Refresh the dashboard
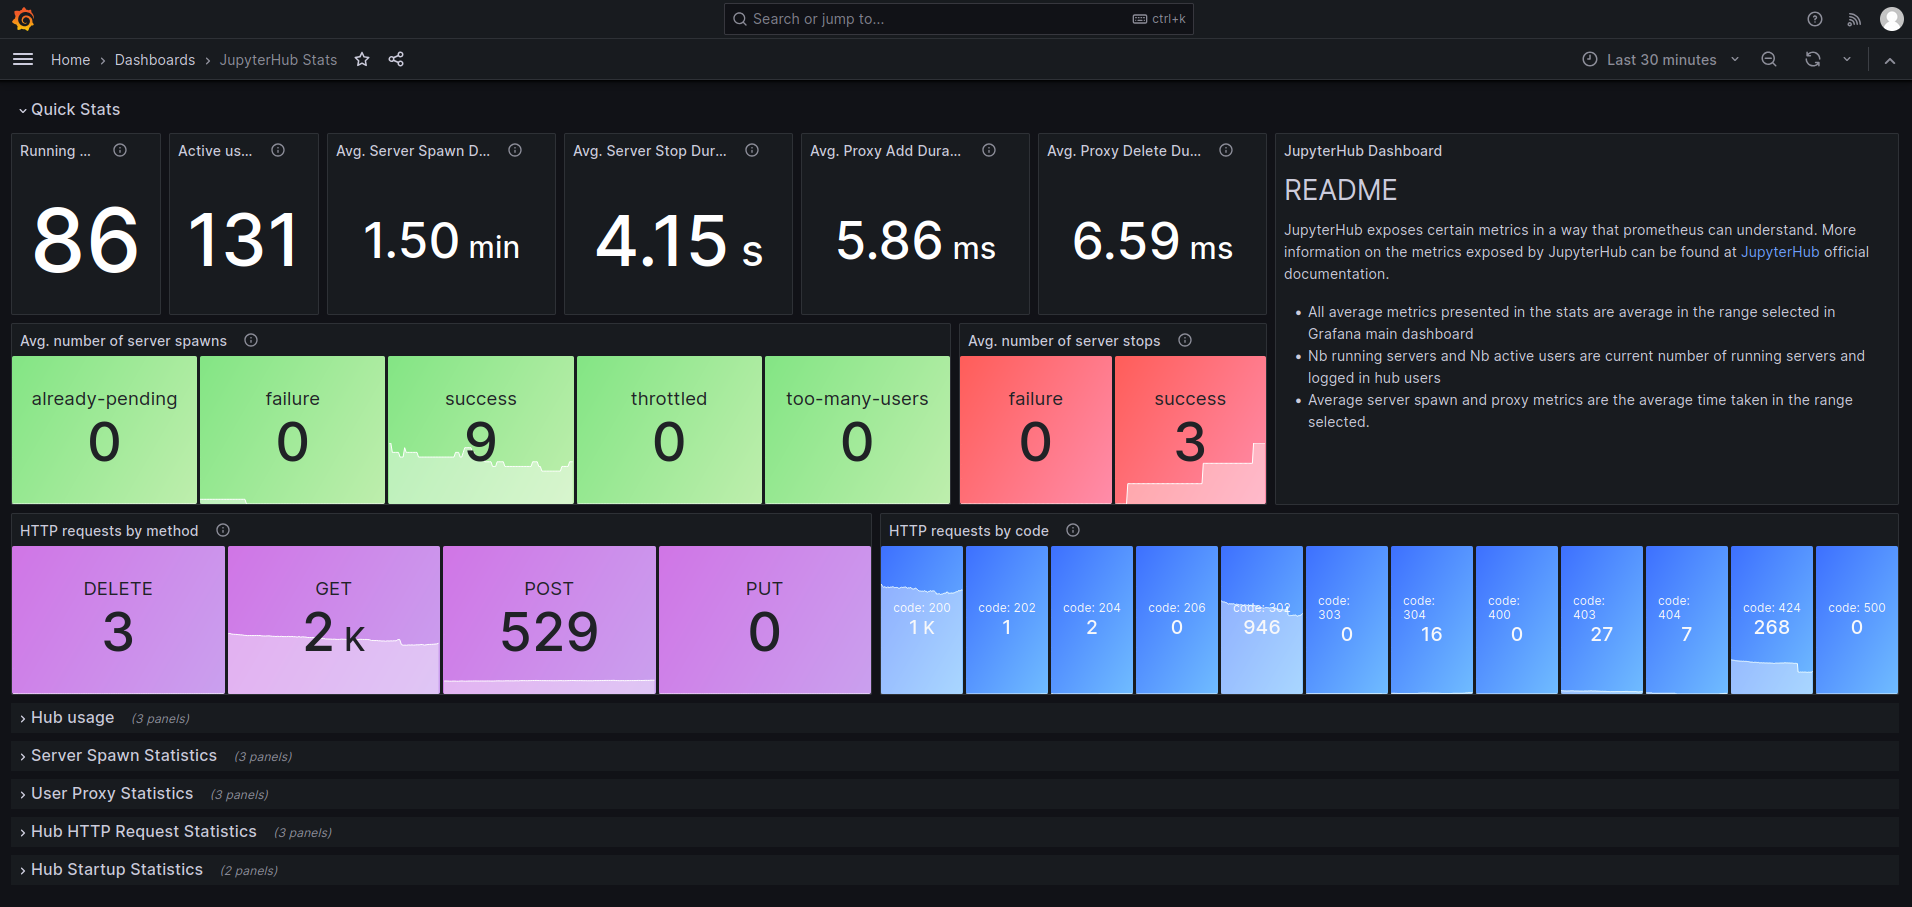Viewport: 1912px width, 907px height. click(x=1813, y=60)
